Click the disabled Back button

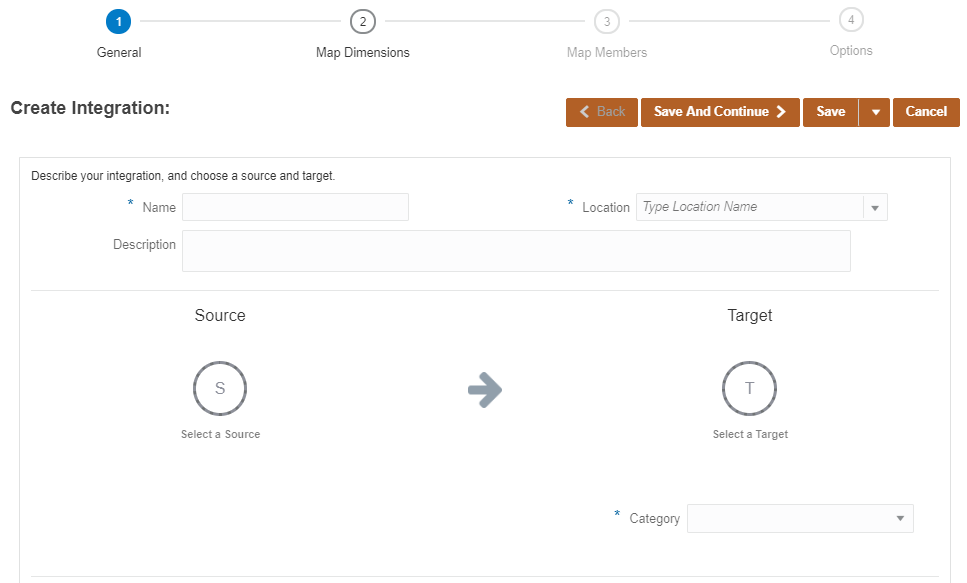coord(601,112)
